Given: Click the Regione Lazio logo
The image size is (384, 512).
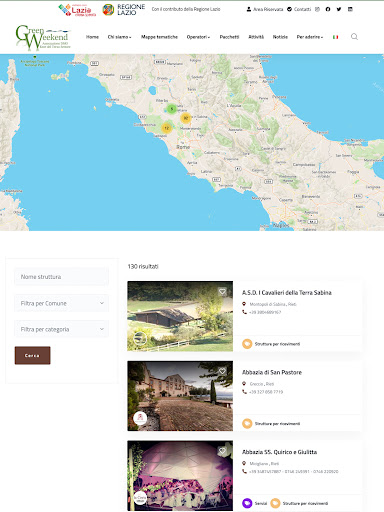Looking at the screenshot, I should 124,10.
